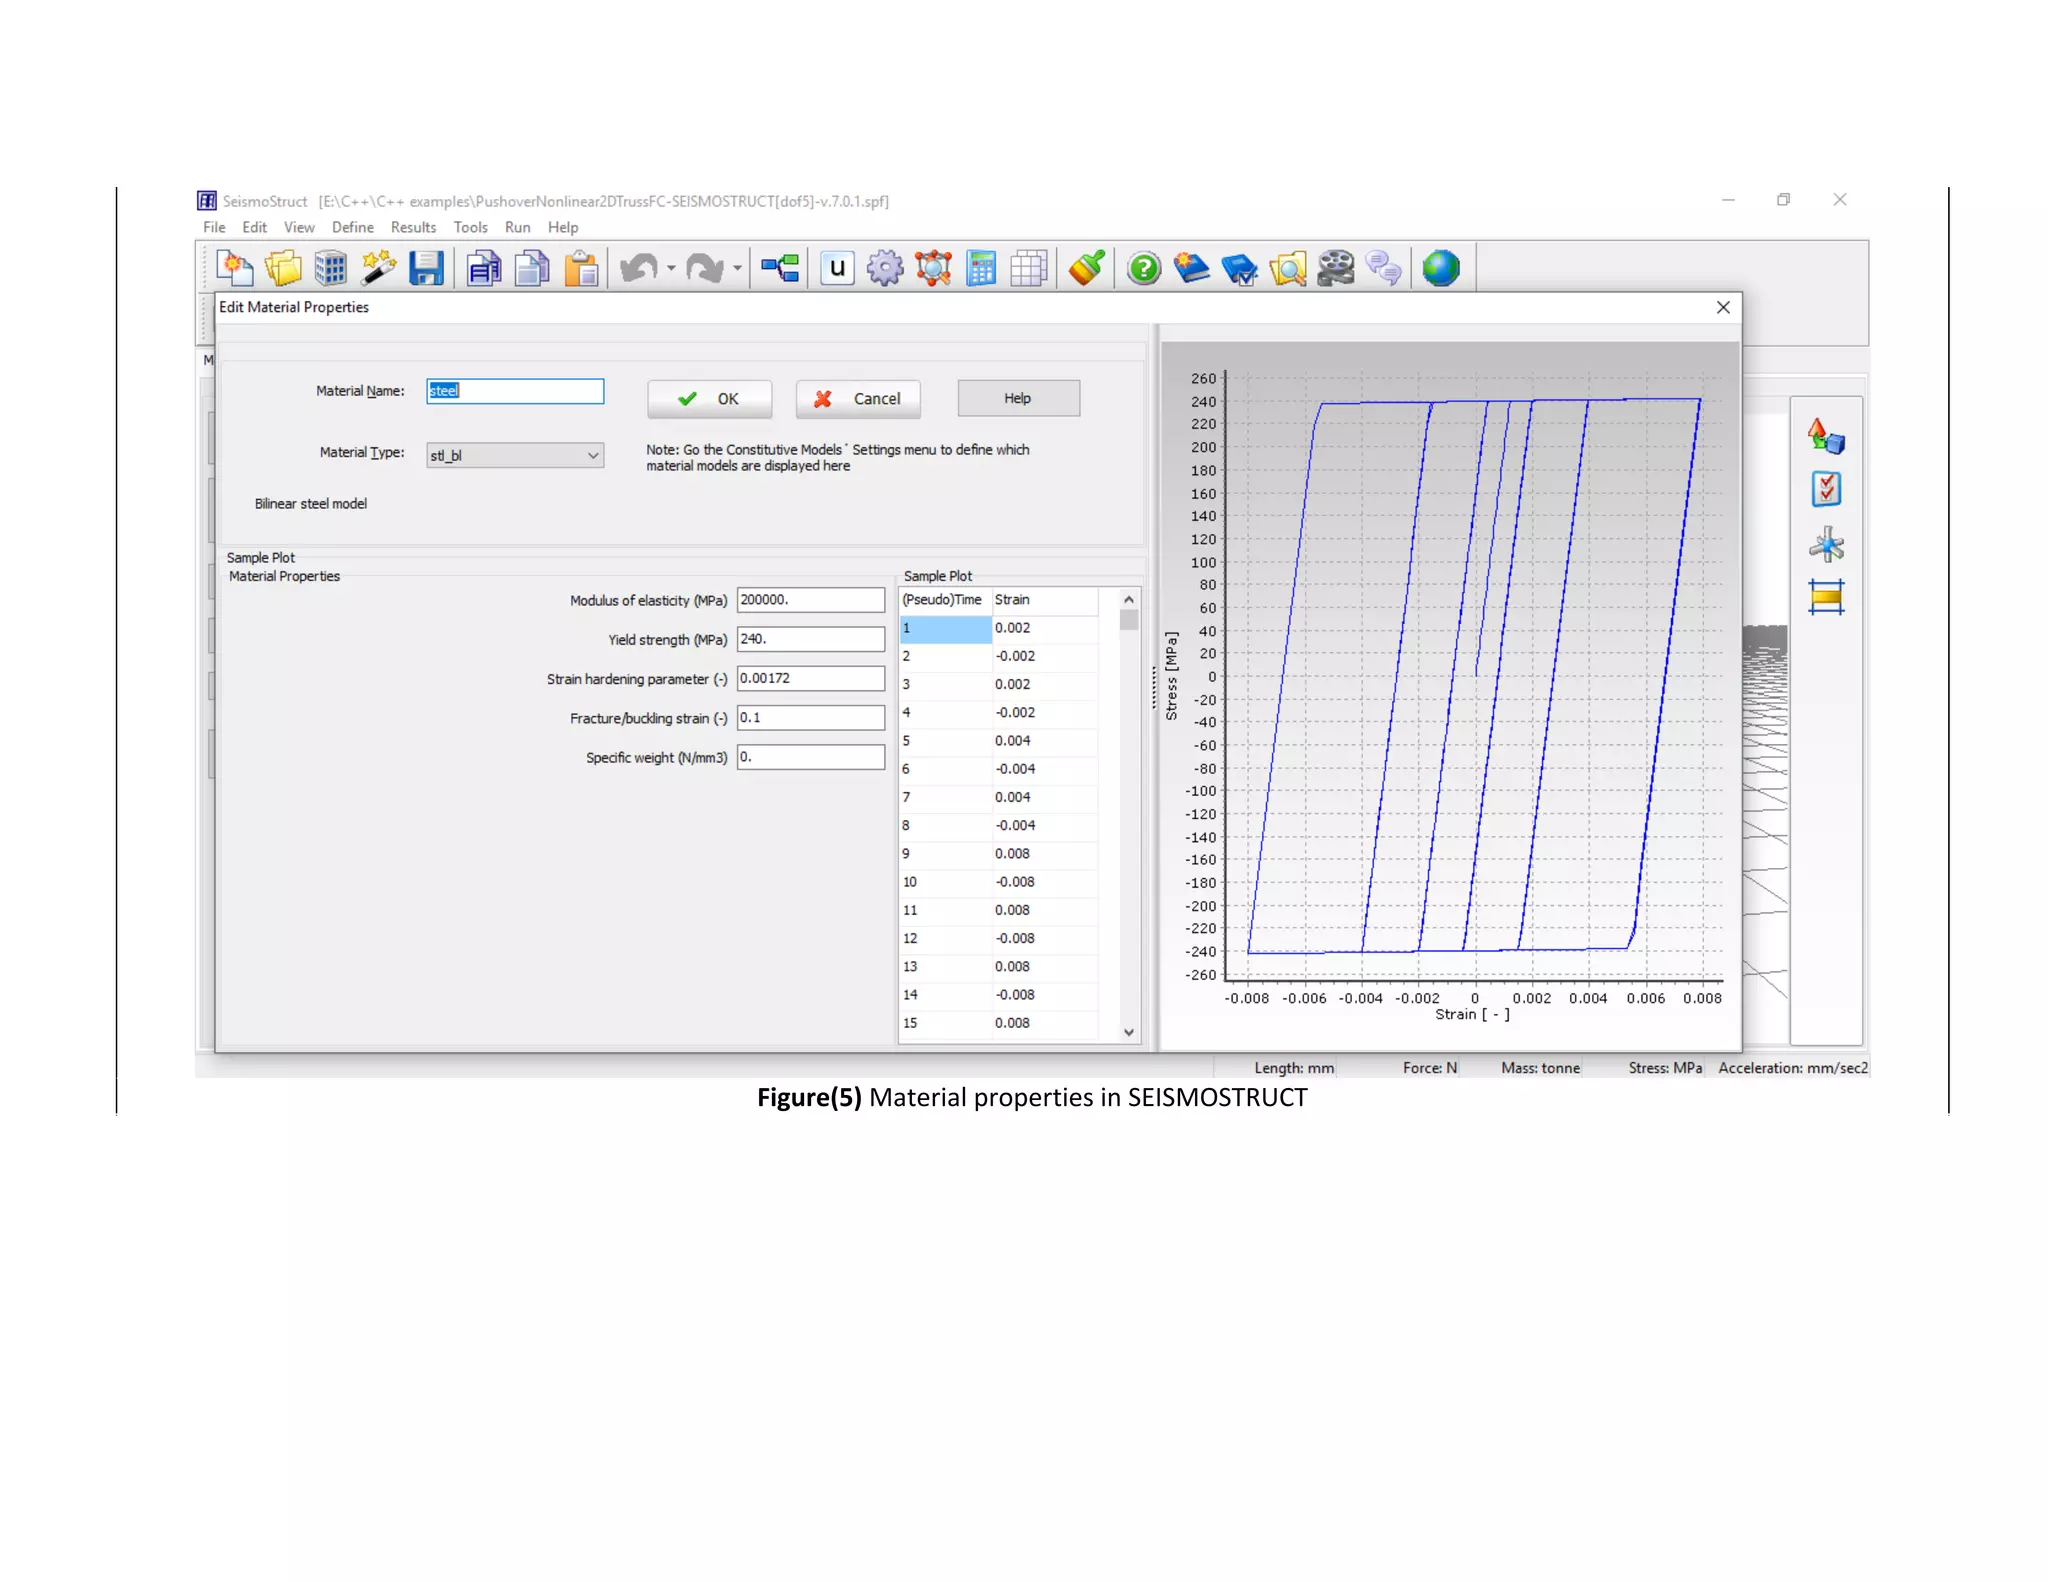Open the Run menu

click(517, 227)
